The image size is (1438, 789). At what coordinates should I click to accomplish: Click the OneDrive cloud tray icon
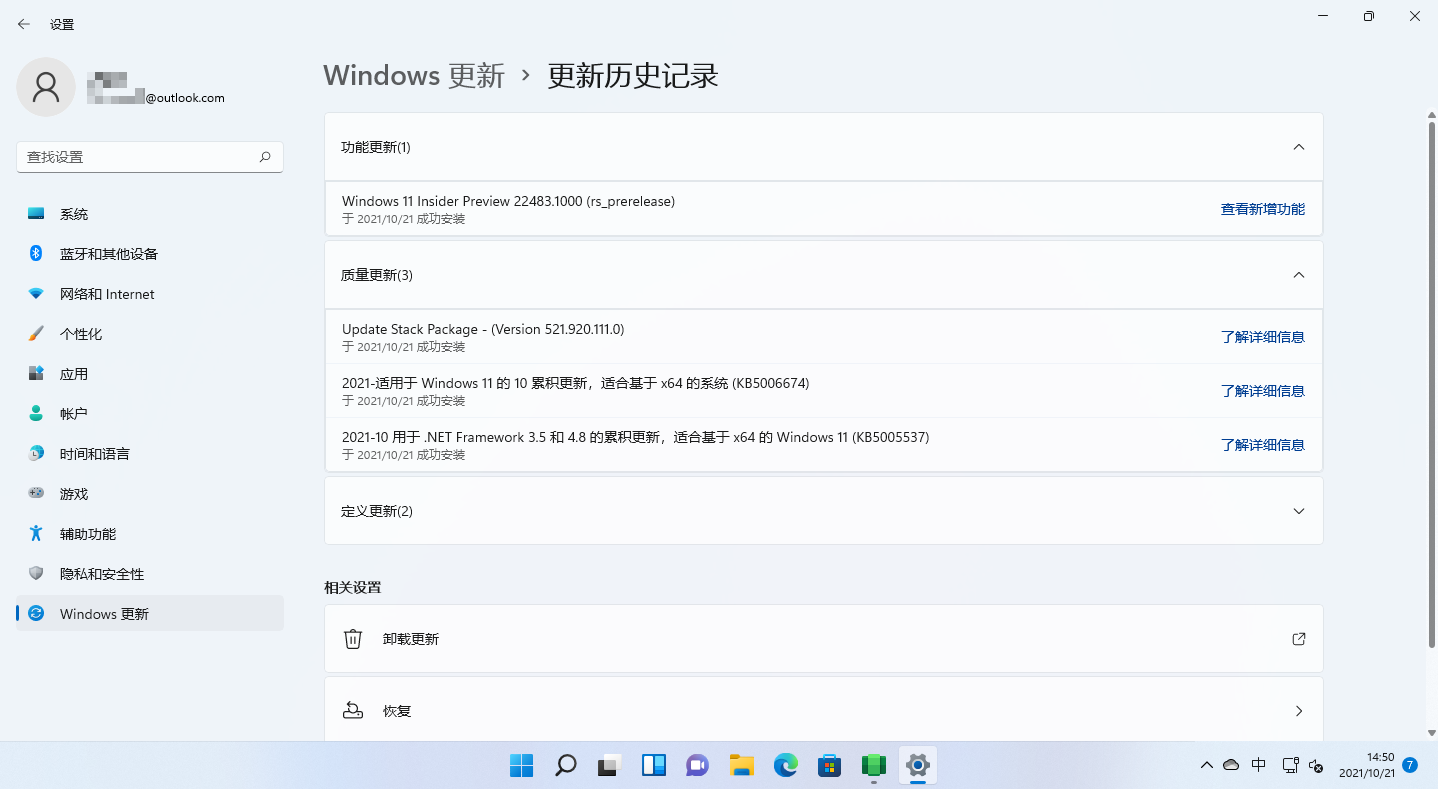(x=1231, y=765)
